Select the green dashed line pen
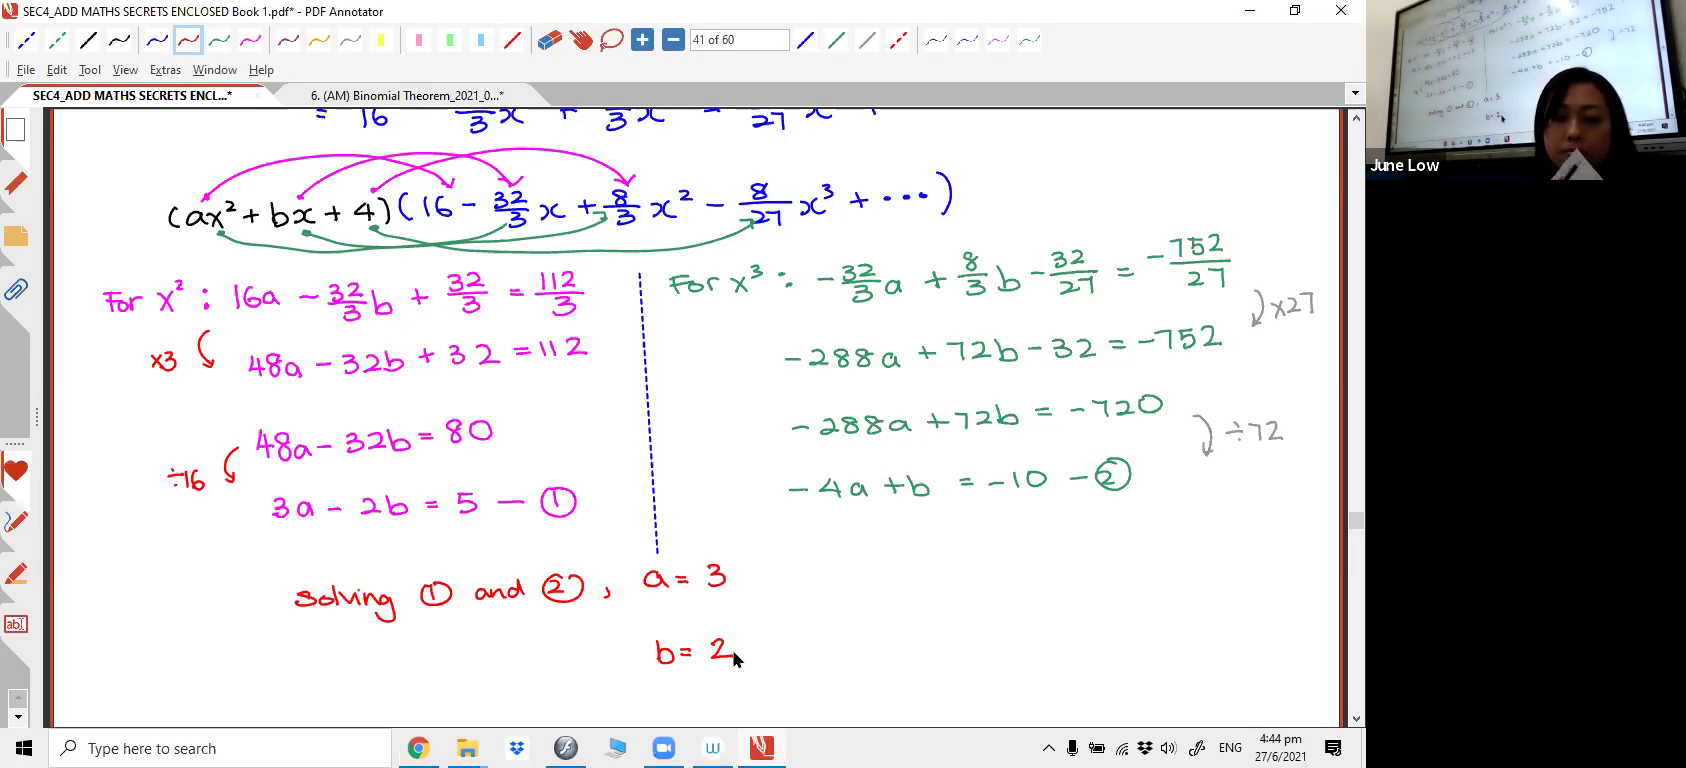This screenshot has height=768, width=1686. (x=58, y=41)
